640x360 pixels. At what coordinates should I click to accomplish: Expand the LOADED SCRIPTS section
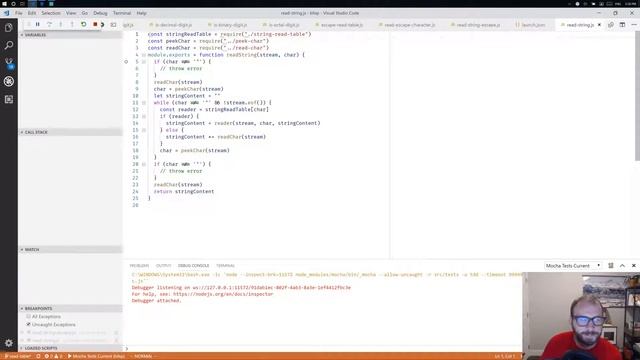pos(70,348)
